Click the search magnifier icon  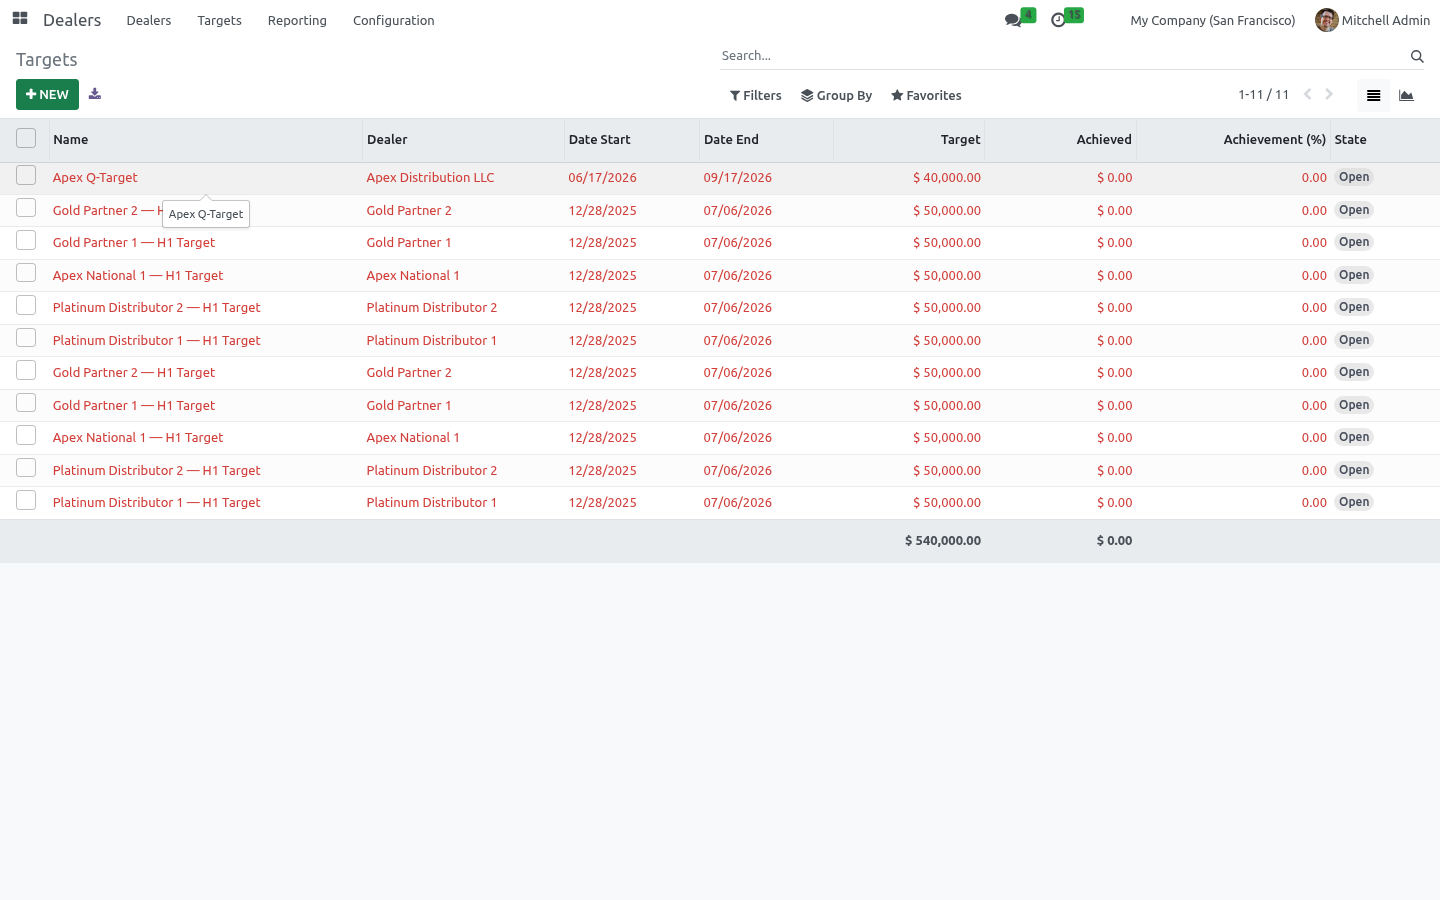coord(1417,56)
